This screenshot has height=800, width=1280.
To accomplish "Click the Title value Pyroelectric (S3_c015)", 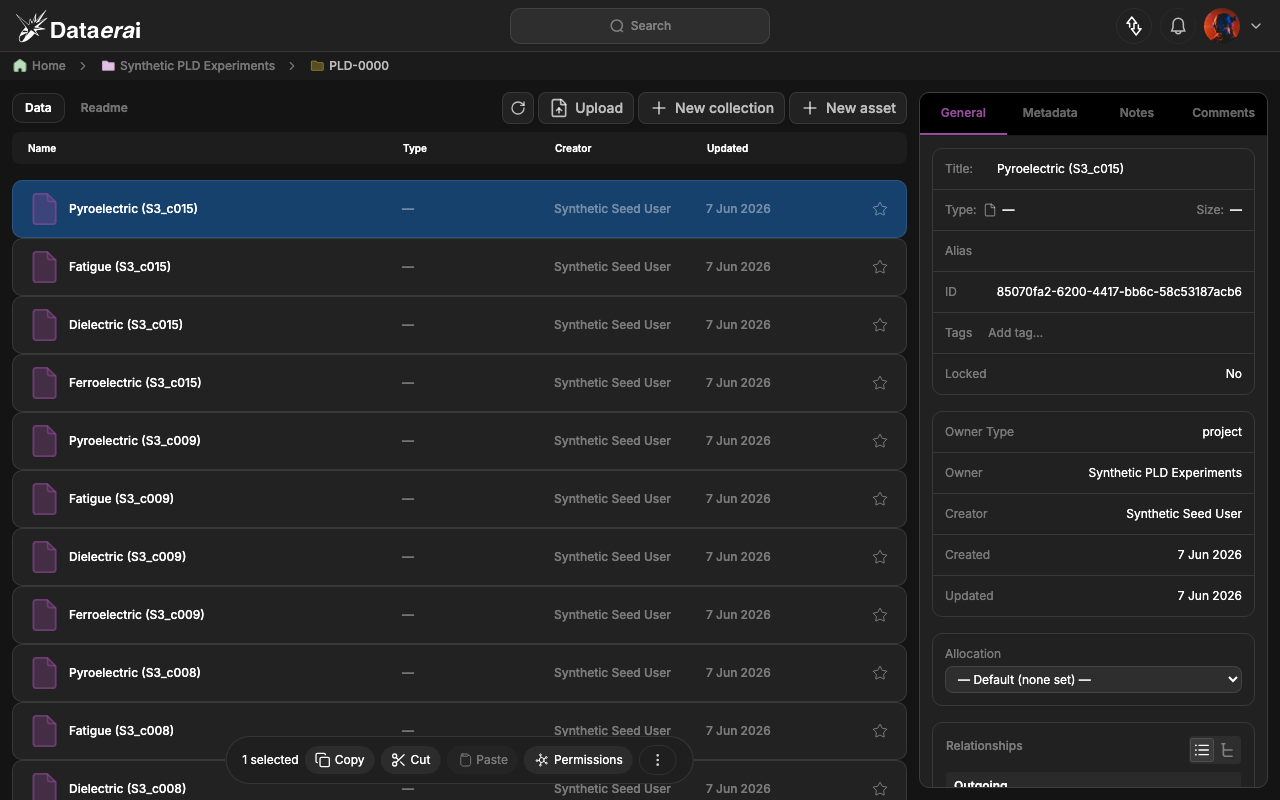I will [x=1060, y=169].
